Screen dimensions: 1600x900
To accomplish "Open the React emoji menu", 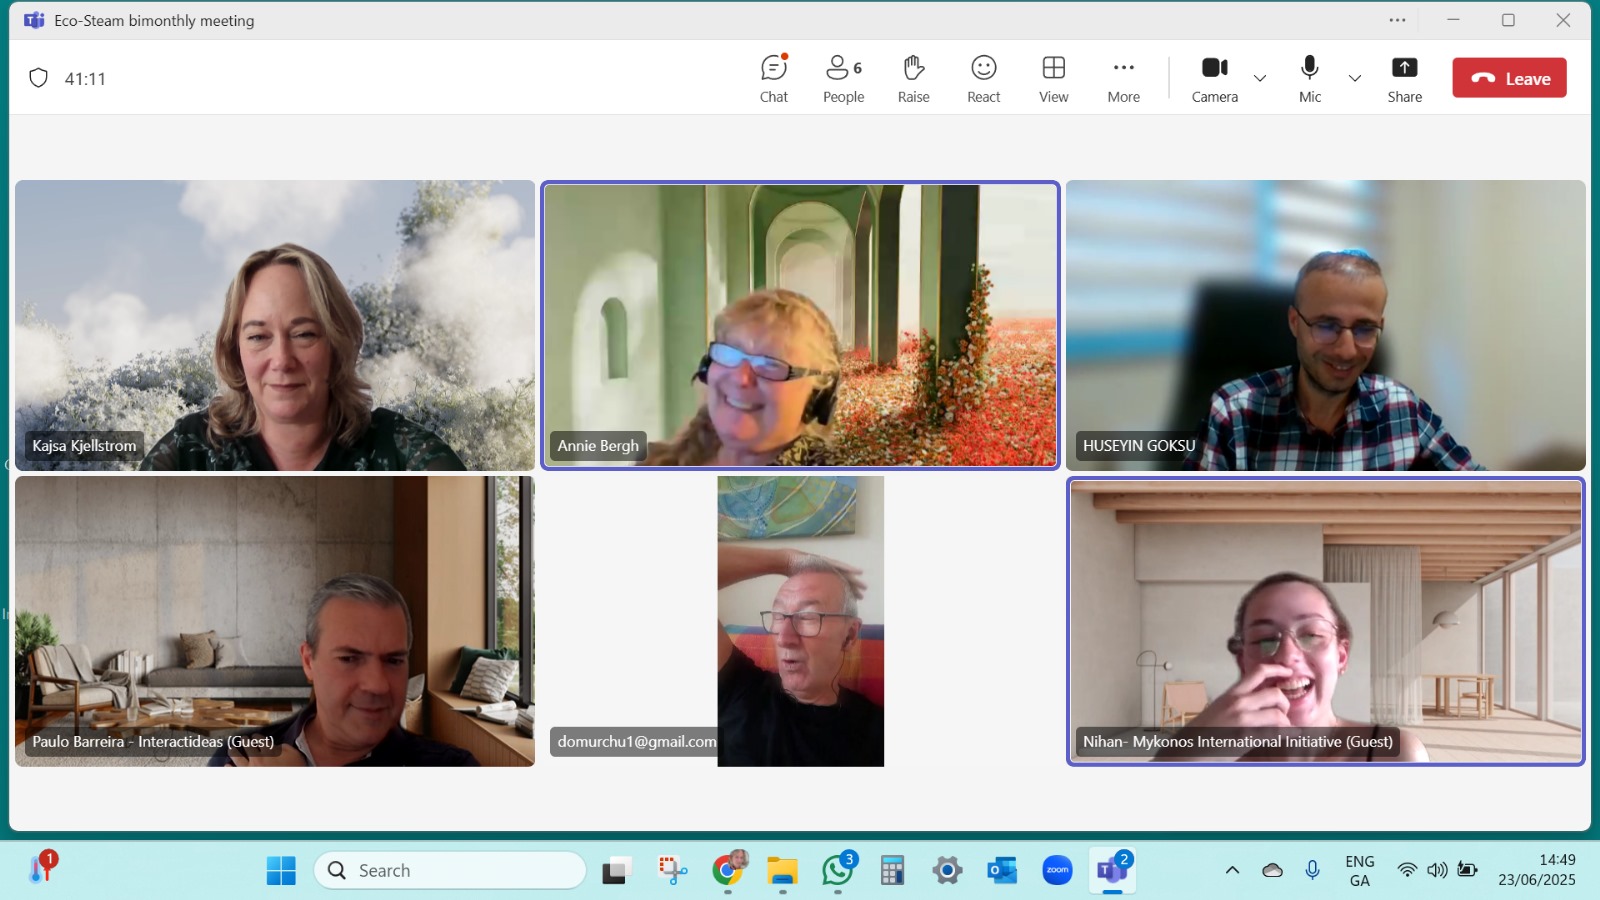I will click(x=983, y=79).
